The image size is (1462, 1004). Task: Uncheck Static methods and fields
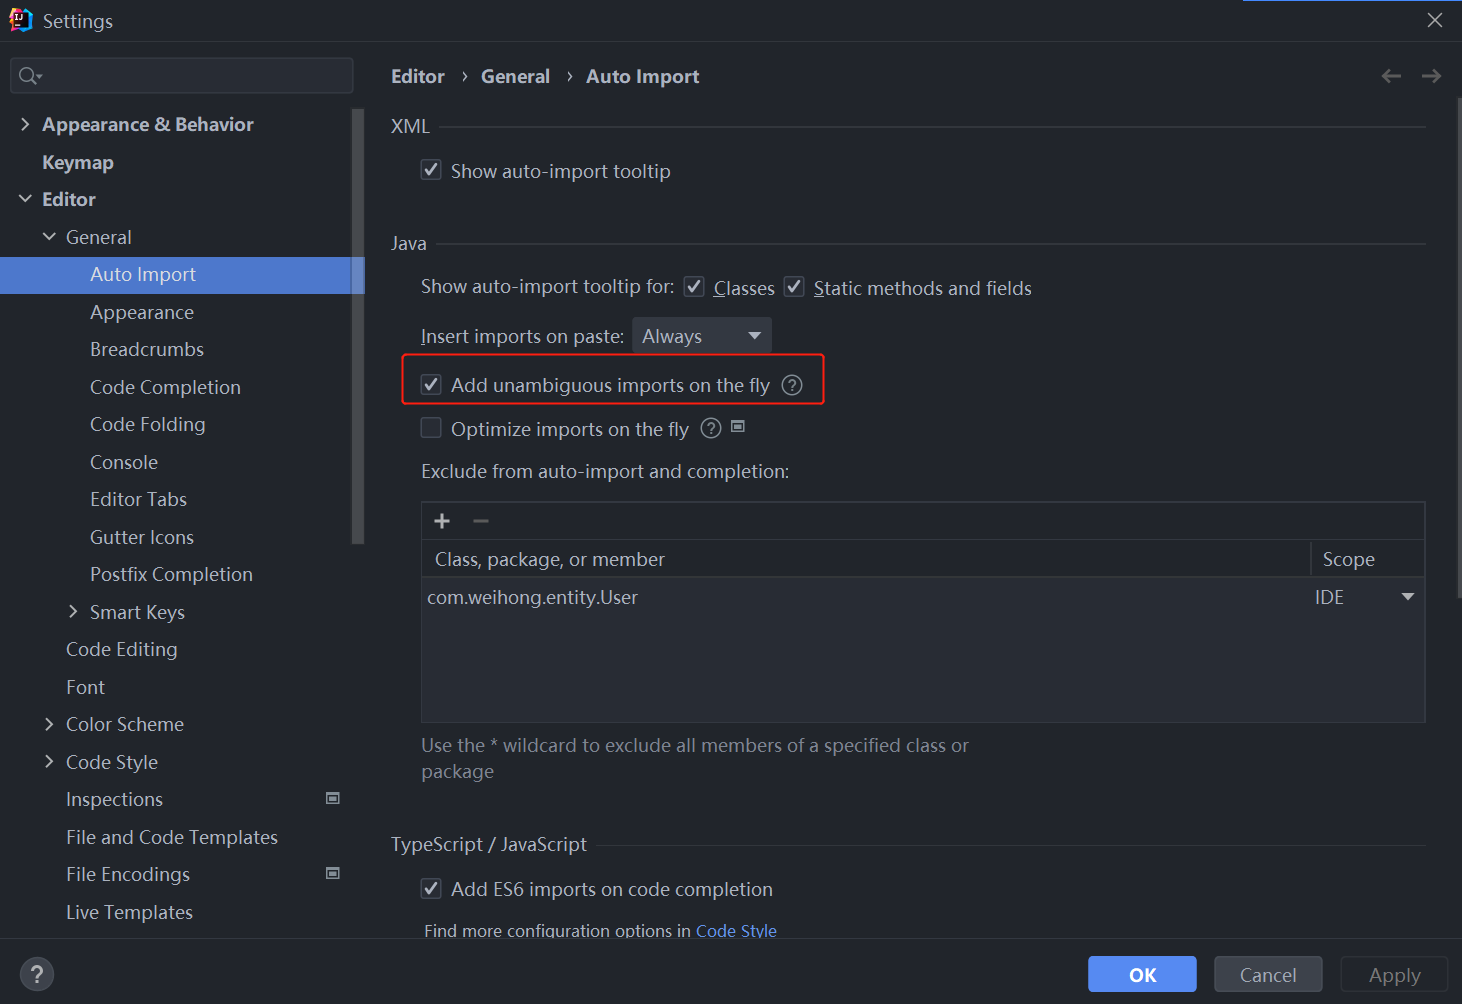(x=794, y=287)
